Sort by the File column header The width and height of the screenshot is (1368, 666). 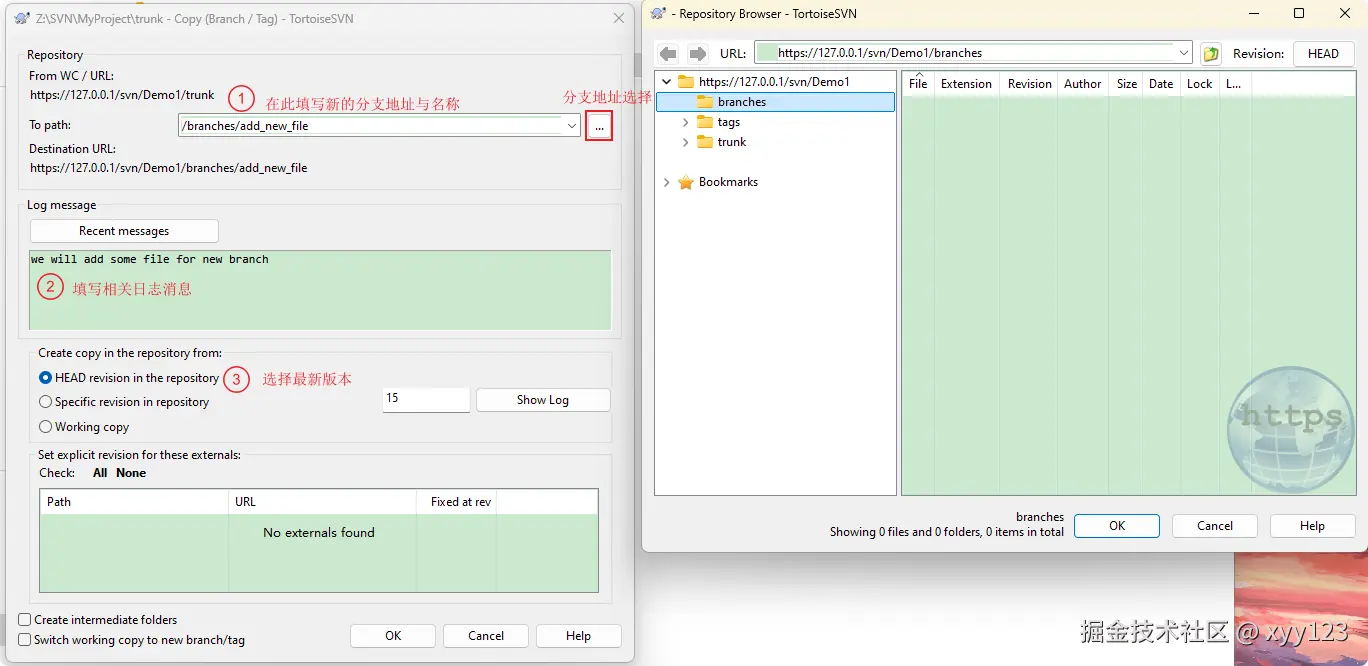pyautogui.click(x=918, y=84)
